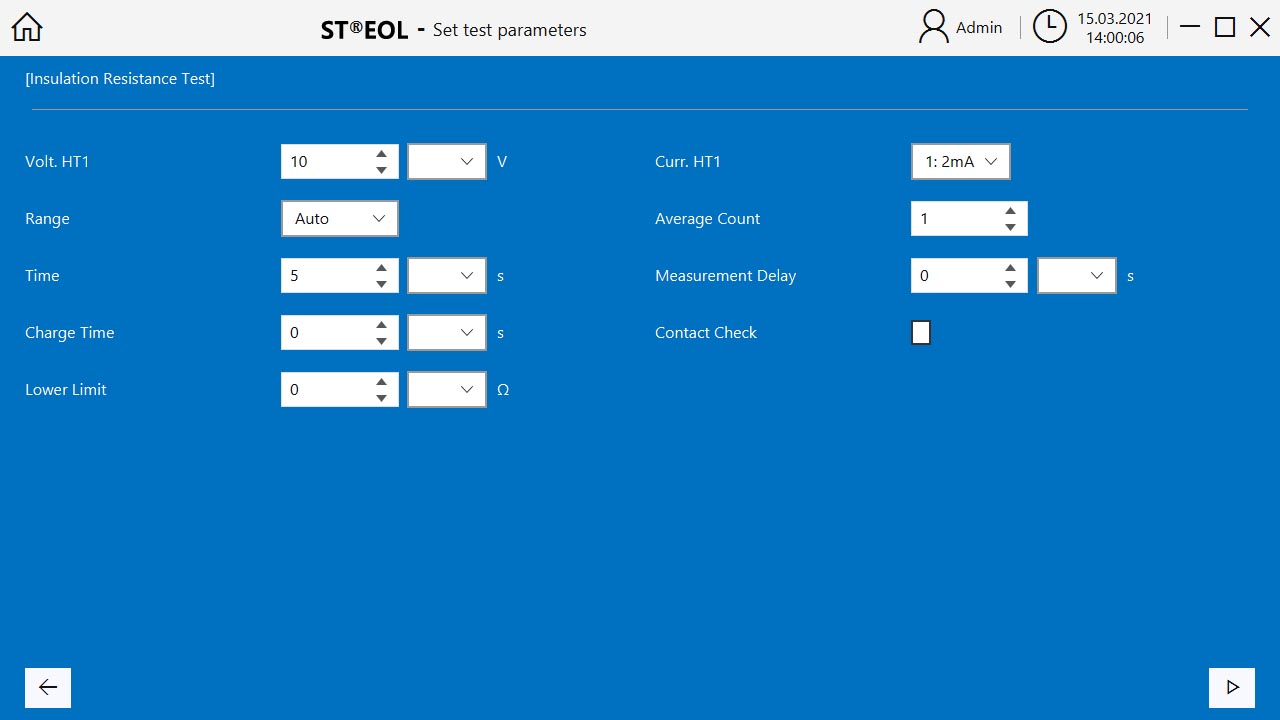Enable the Contact Check checkbox
1280x720 pixels.
click(x=921, y=333)
